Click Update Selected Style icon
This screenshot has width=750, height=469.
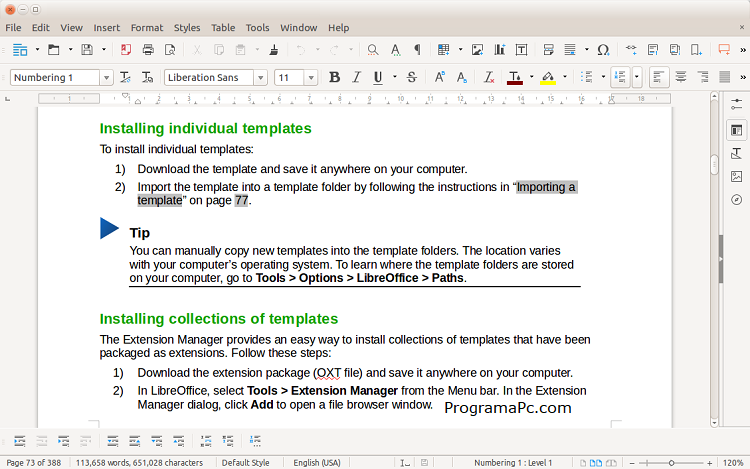click(125, 77)
